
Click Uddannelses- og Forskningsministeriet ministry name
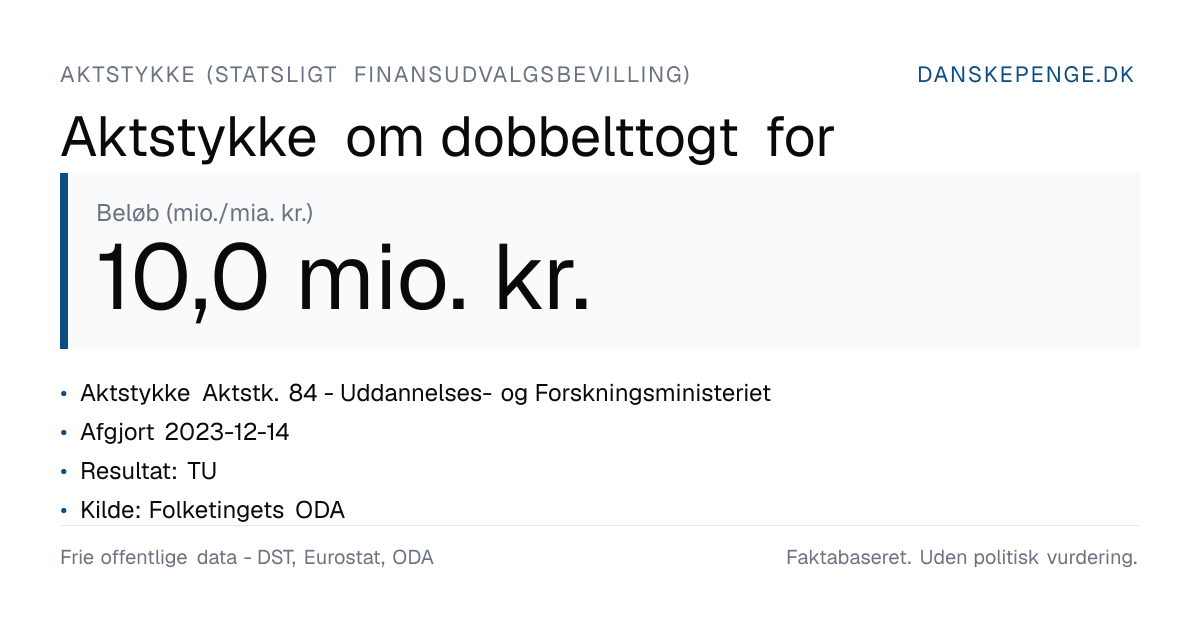pos(556,393)
